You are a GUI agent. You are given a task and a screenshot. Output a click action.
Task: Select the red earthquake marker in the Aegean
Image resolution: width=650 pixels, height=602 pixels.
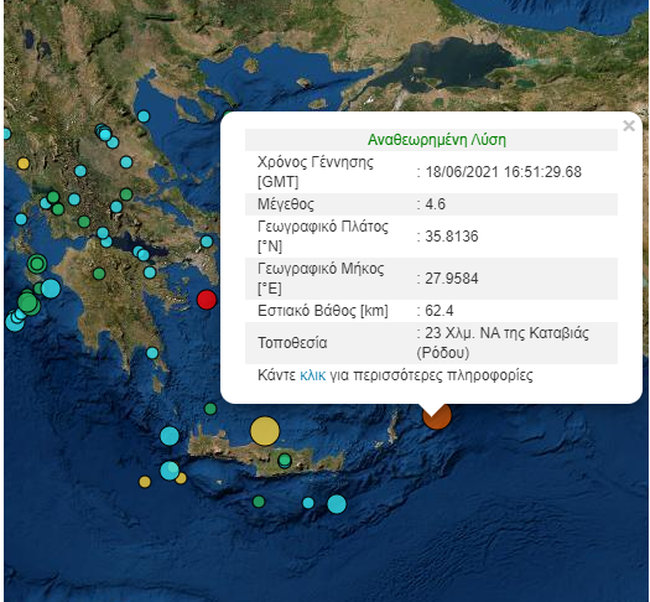tap(207, 299)
